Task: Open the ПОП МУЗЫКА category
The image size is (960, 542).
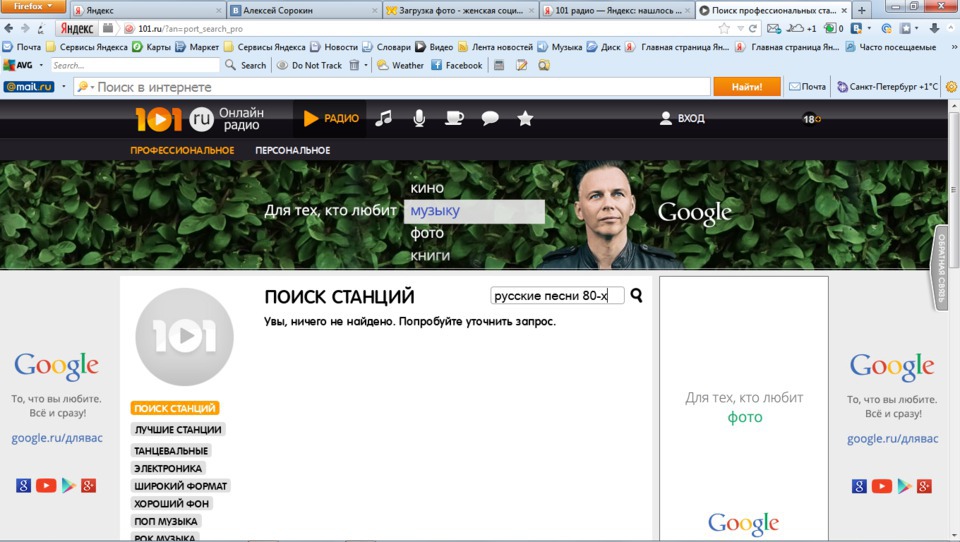Action: click(166, 521)
